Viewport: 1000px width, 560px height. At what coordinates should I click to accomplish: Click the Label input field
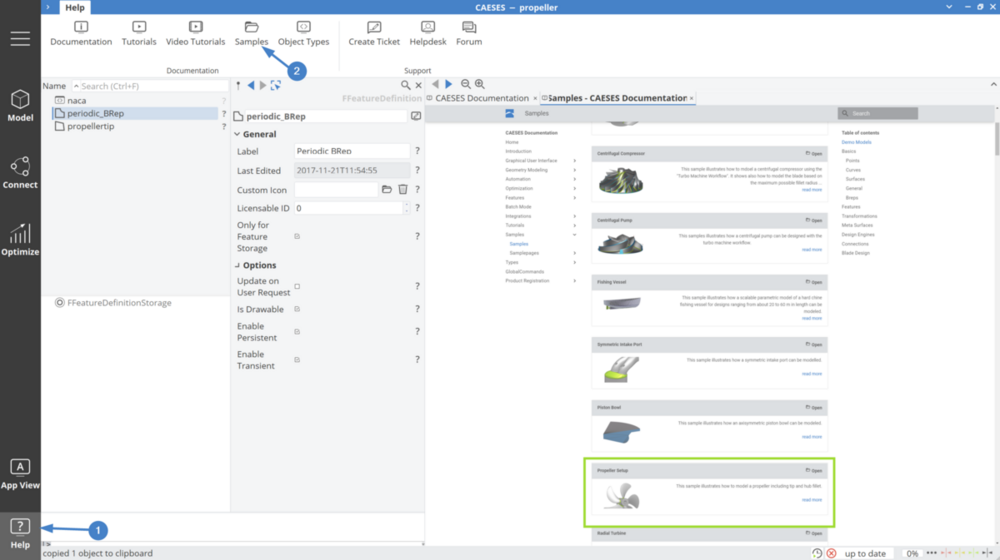pos(351,151)
